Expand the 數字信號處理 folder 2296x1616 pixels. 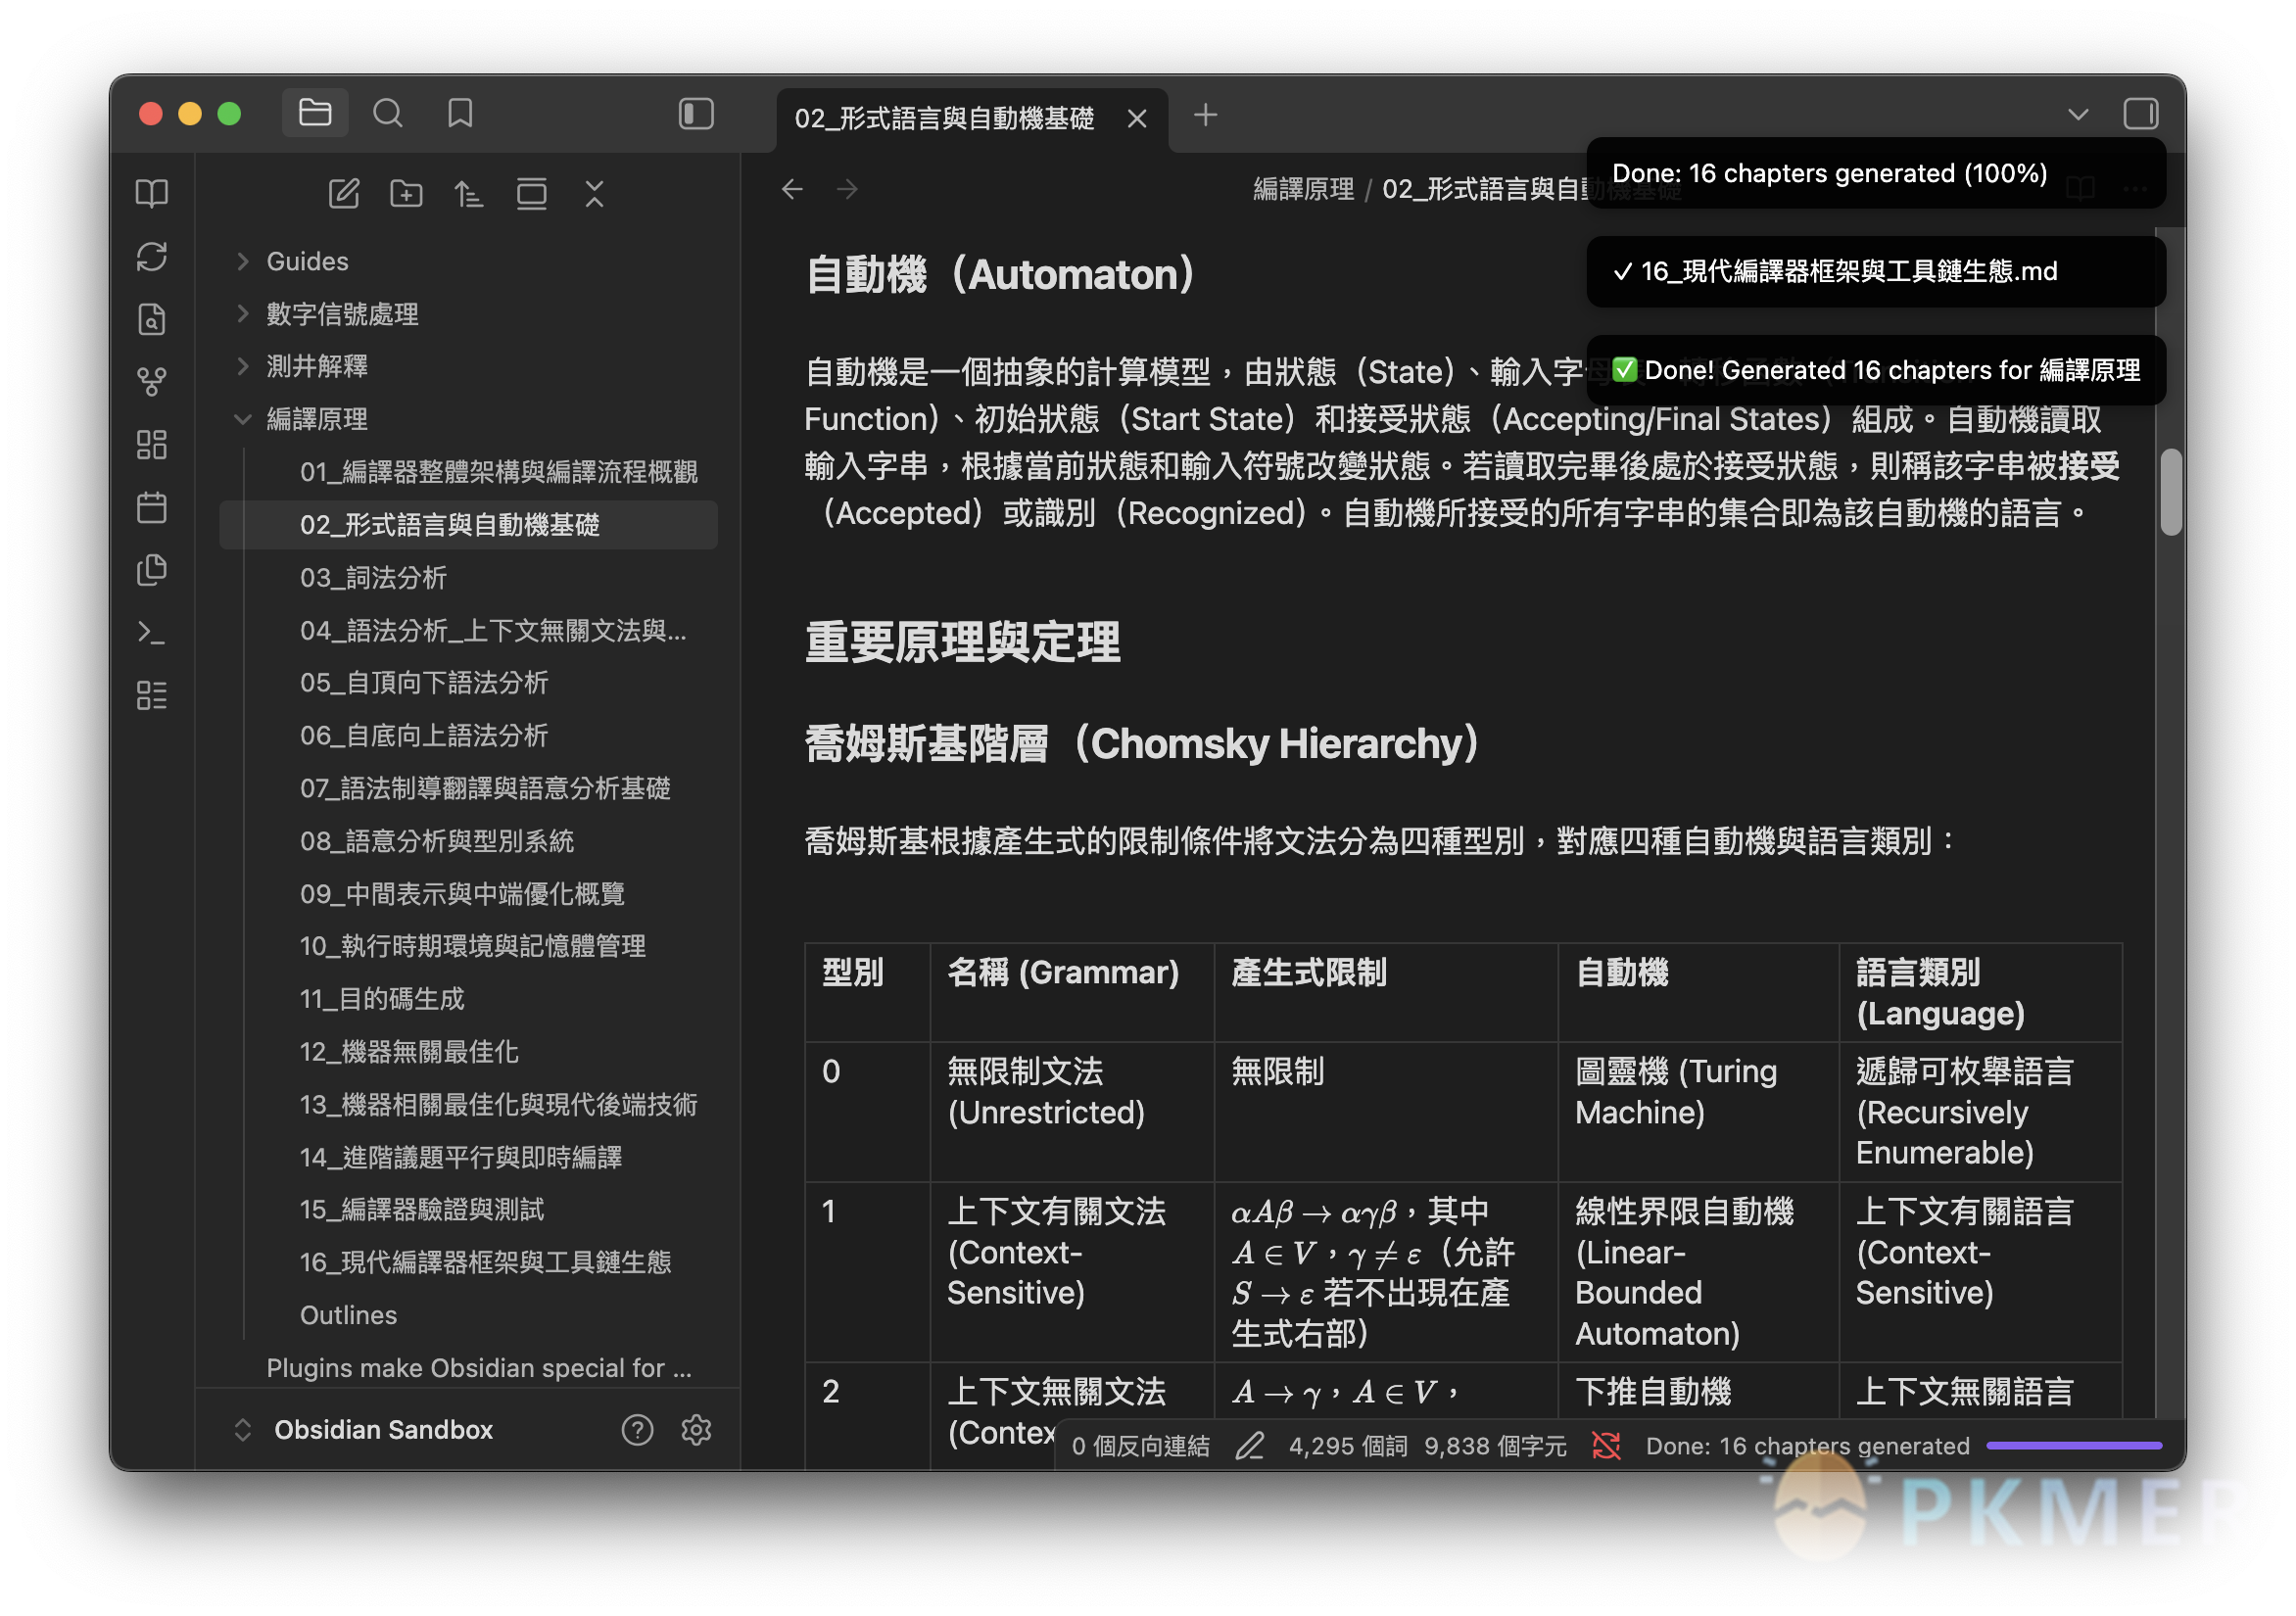(469, 314)
